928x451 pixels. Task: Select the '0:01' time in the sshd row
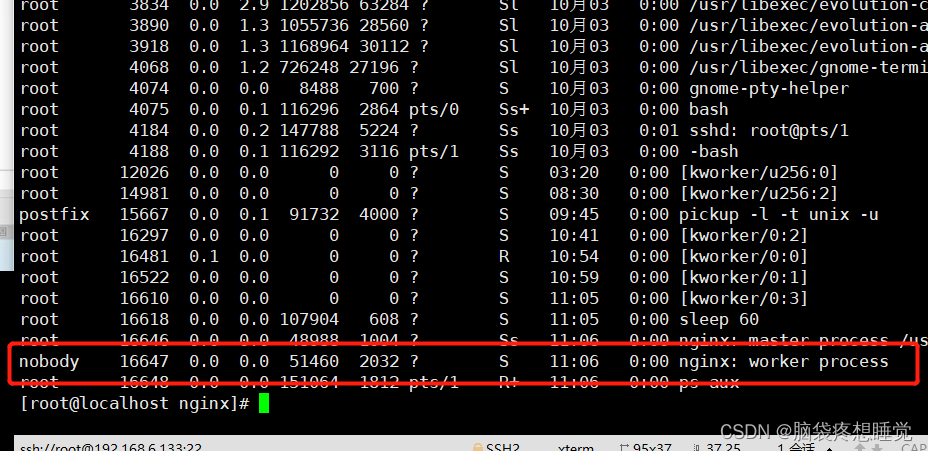(659, 130)
